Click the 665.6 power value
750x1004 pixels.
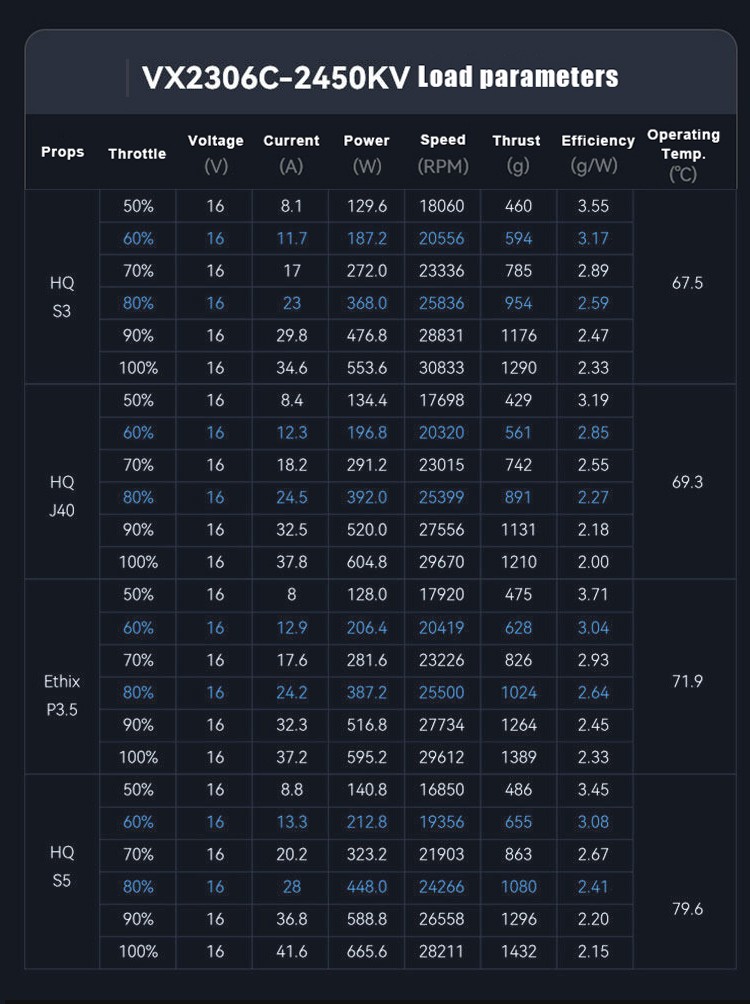[366, 952]
